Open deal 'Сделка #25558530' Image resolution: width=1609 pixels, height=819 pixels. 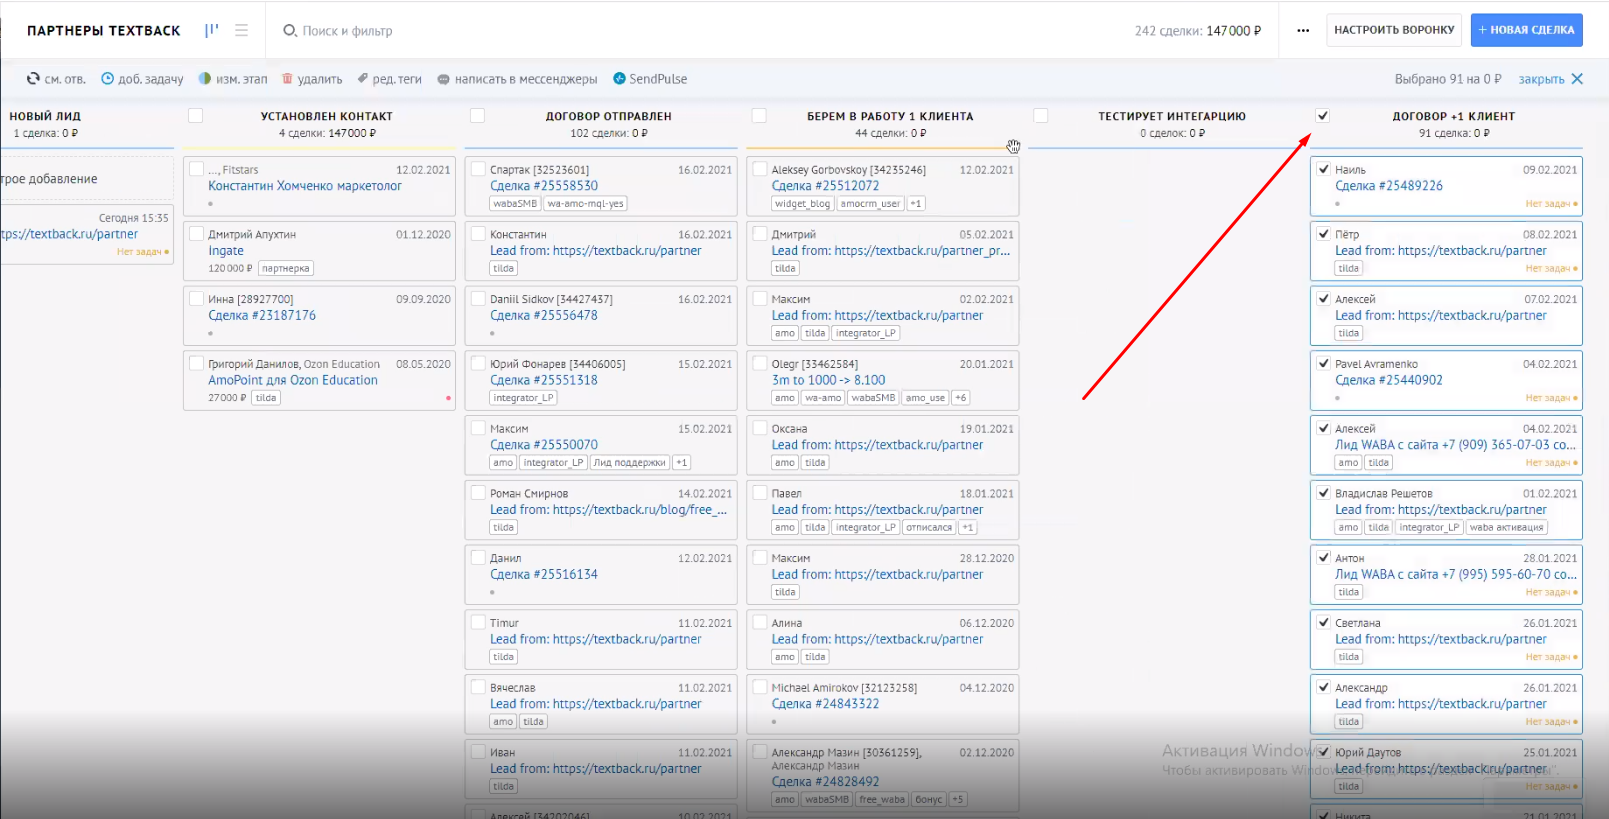point(544,186)
